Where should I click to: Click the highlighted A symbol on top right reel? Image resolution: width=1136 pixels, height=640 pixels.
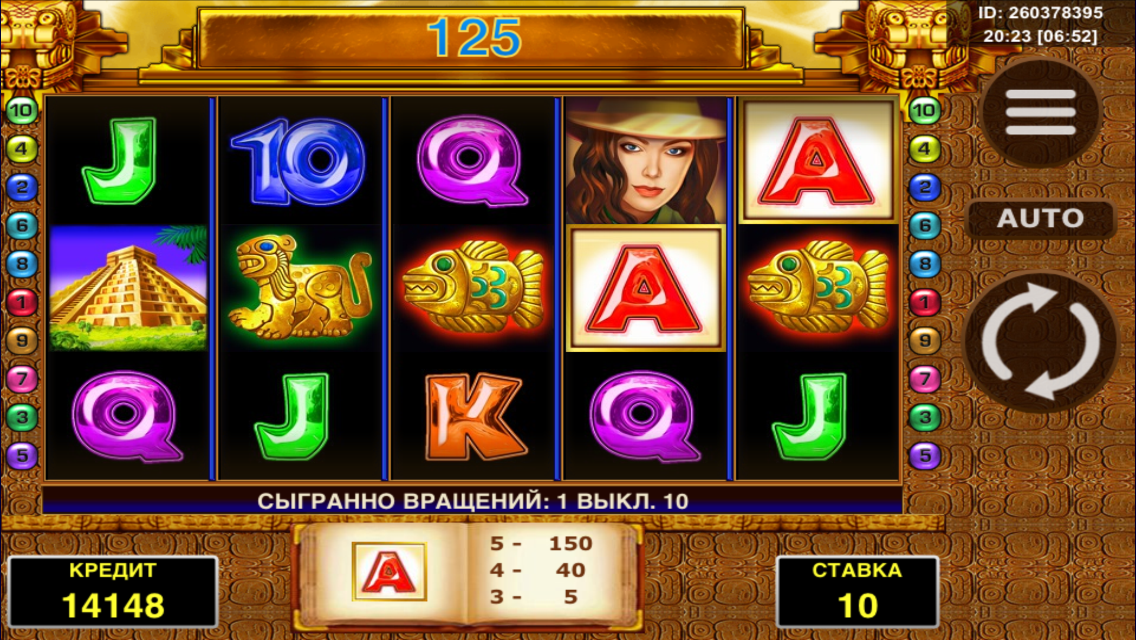click(x=818, y=160)
